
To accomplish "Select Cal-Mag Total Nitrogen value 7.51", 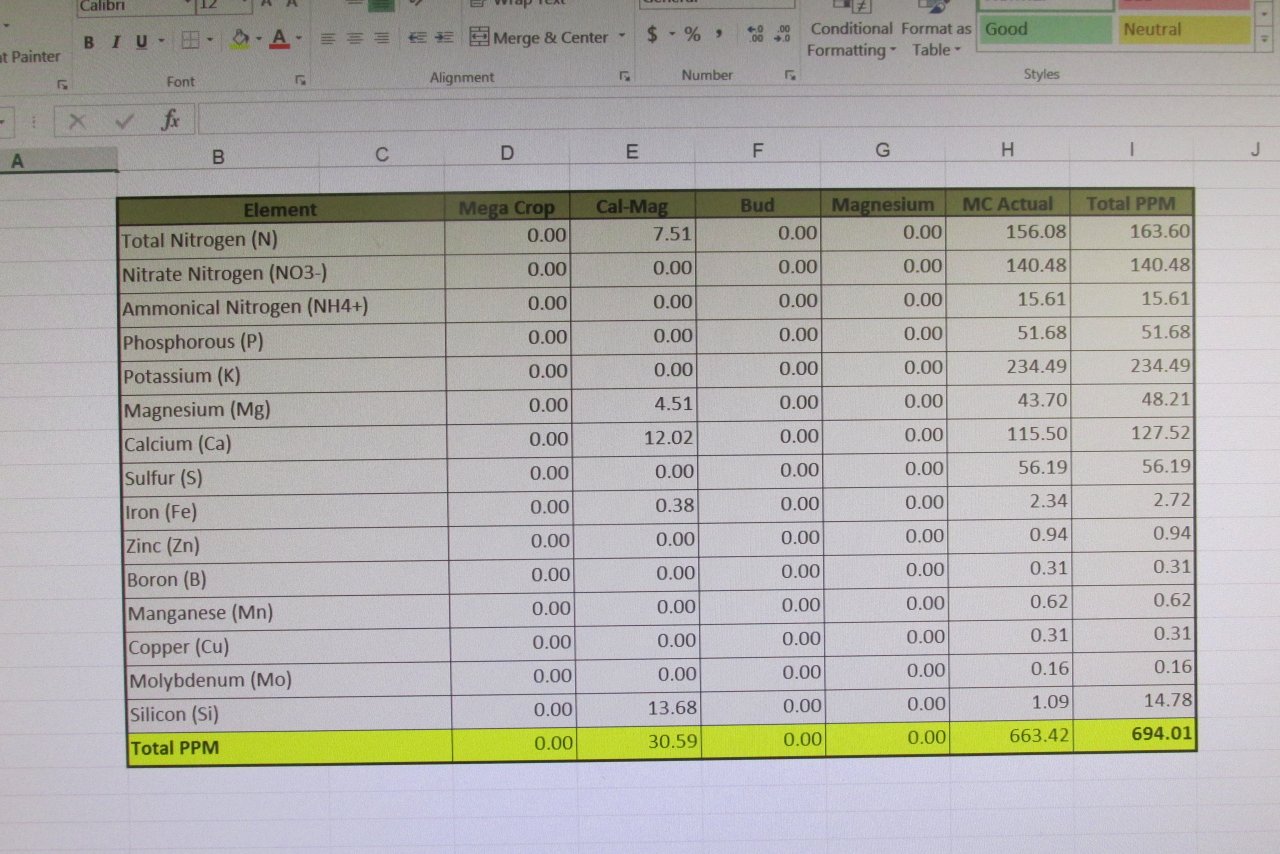I will click(634, 235).
